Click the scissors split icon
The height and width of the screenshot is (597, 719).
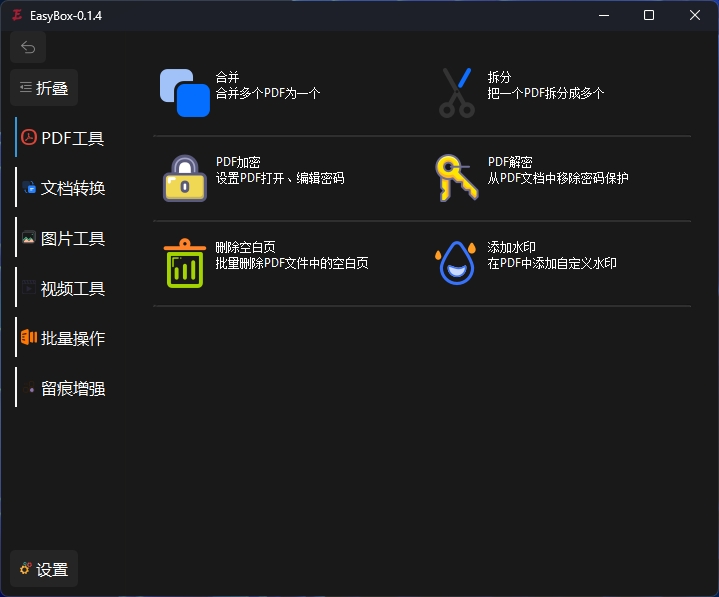click(x=457, y=93)
